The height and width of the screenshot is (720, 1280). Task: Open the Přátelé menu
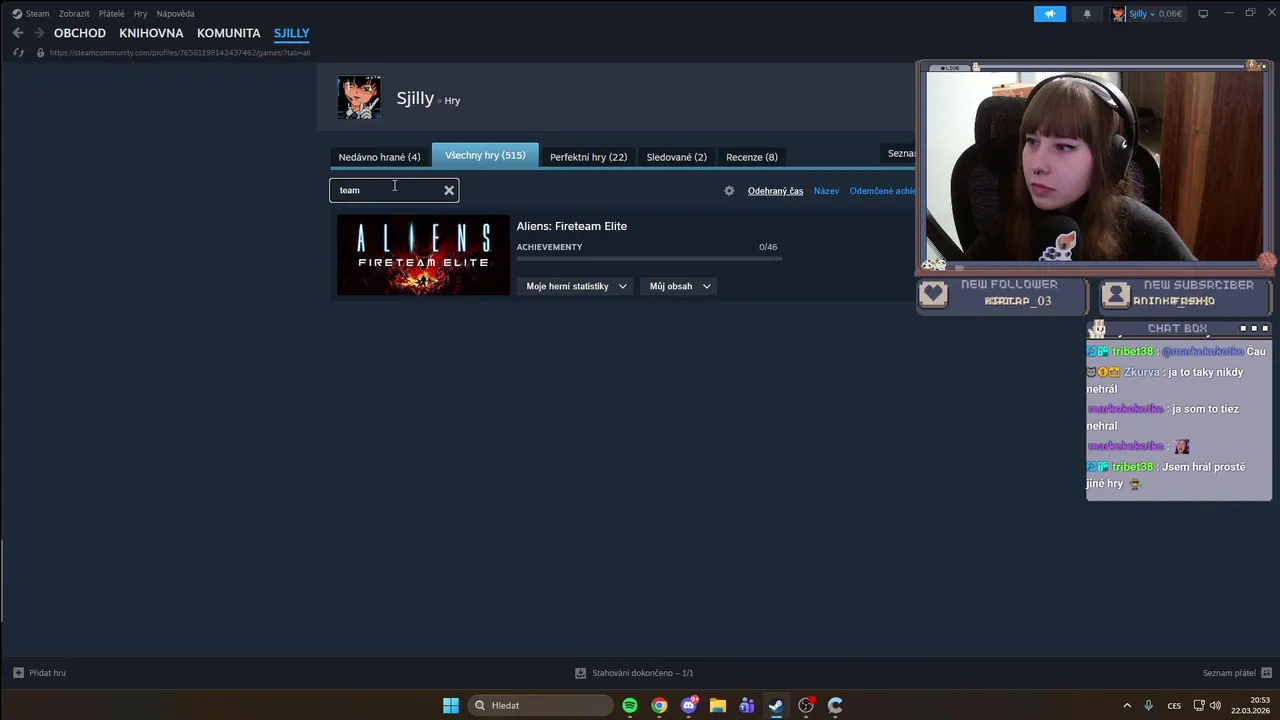(112, 14)
